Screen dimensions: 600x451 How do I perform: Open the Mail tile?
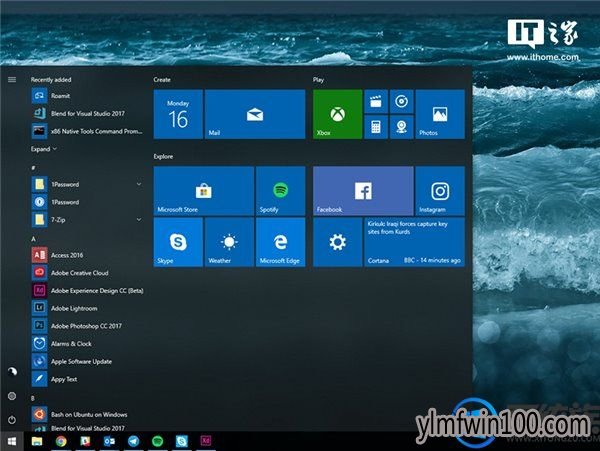point(255,114)
